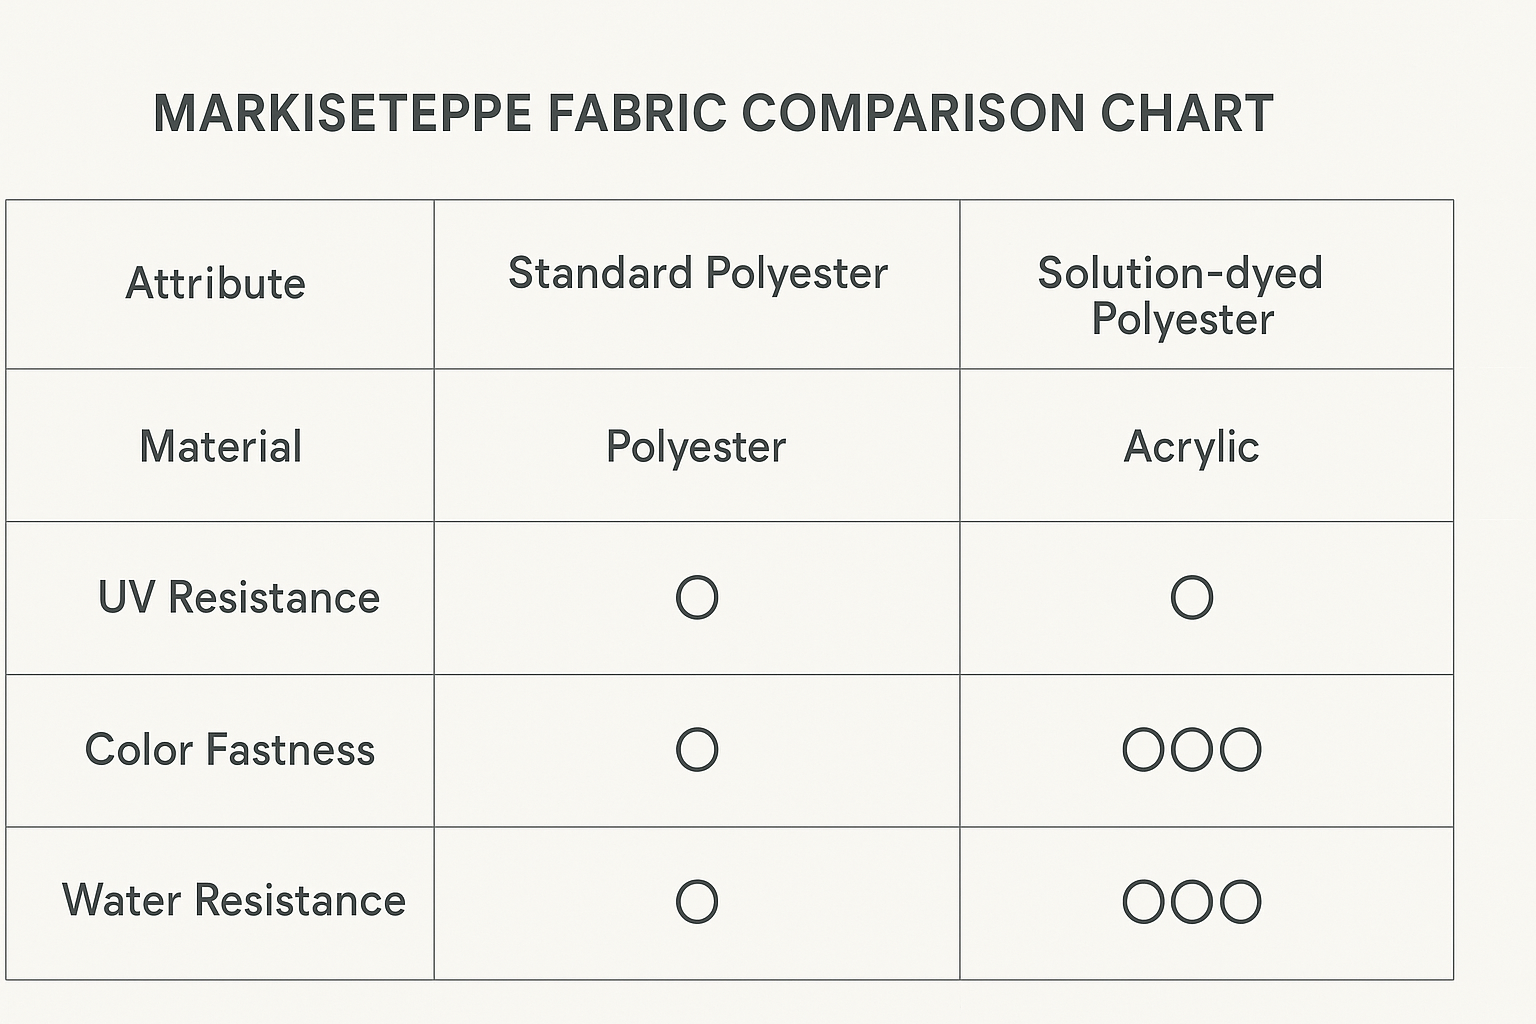The height and width of the screenshot is (1024, 1536).
Task: Click middle Color Fastness circle for Solution-dyed
Action: (1192, 750)
